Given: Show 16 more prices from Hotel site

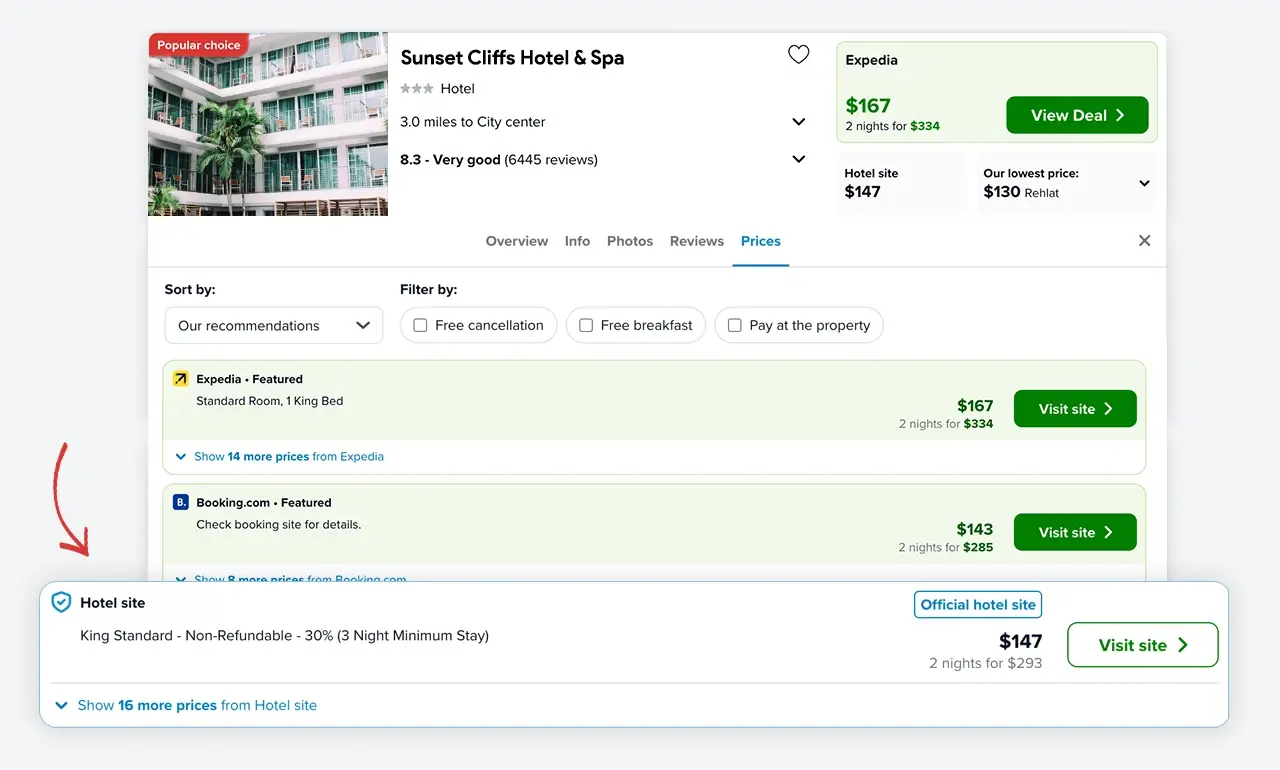Looking at the screenshot, I should [x=196, y=705].
